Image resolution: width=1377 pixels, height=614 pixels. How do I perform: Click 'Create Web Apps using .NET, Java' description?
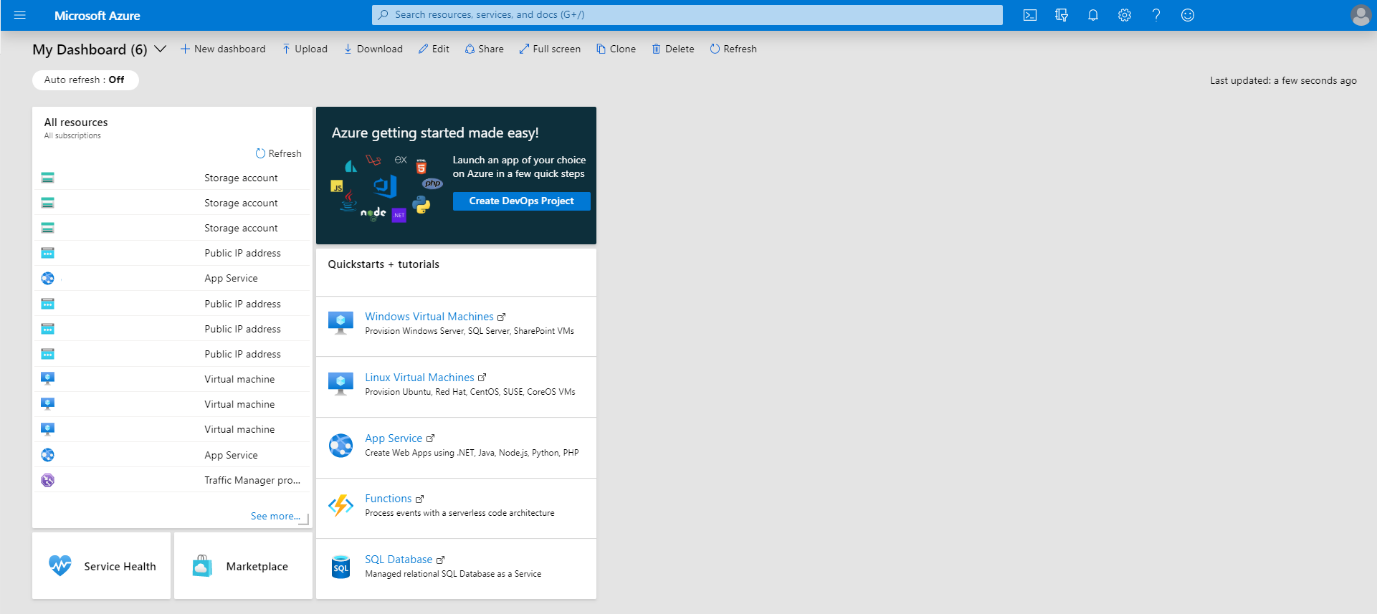click(x=472, y=452)
